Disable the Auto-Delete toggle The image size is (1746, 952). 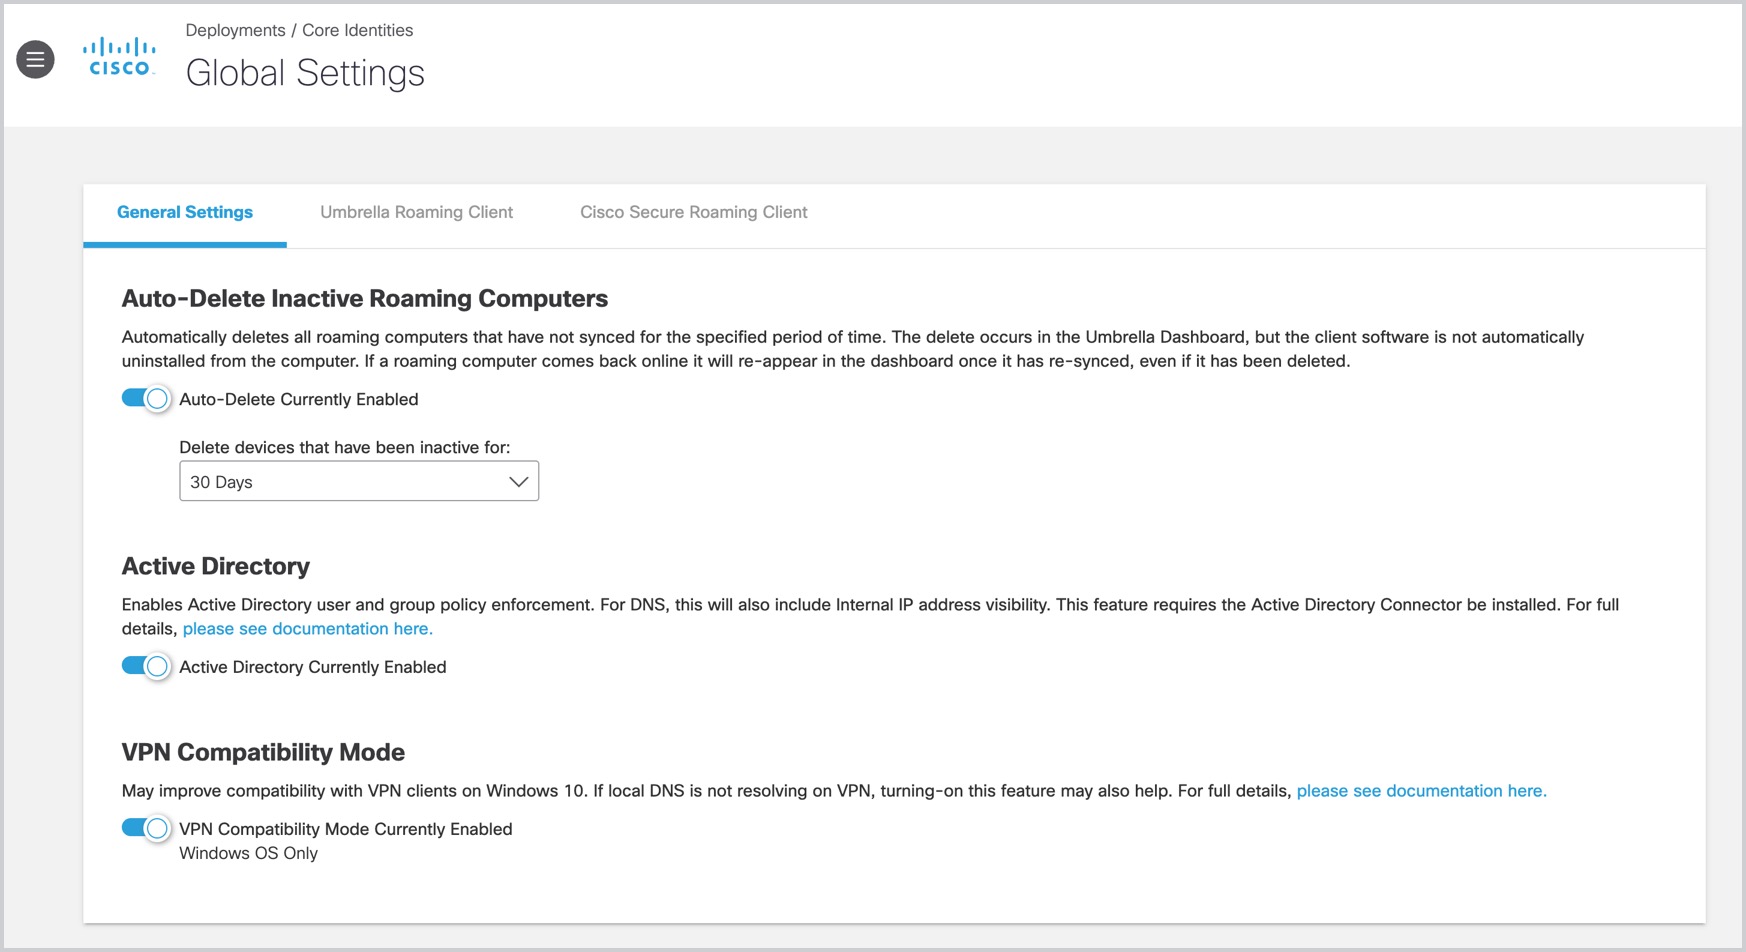pos(146,399)
